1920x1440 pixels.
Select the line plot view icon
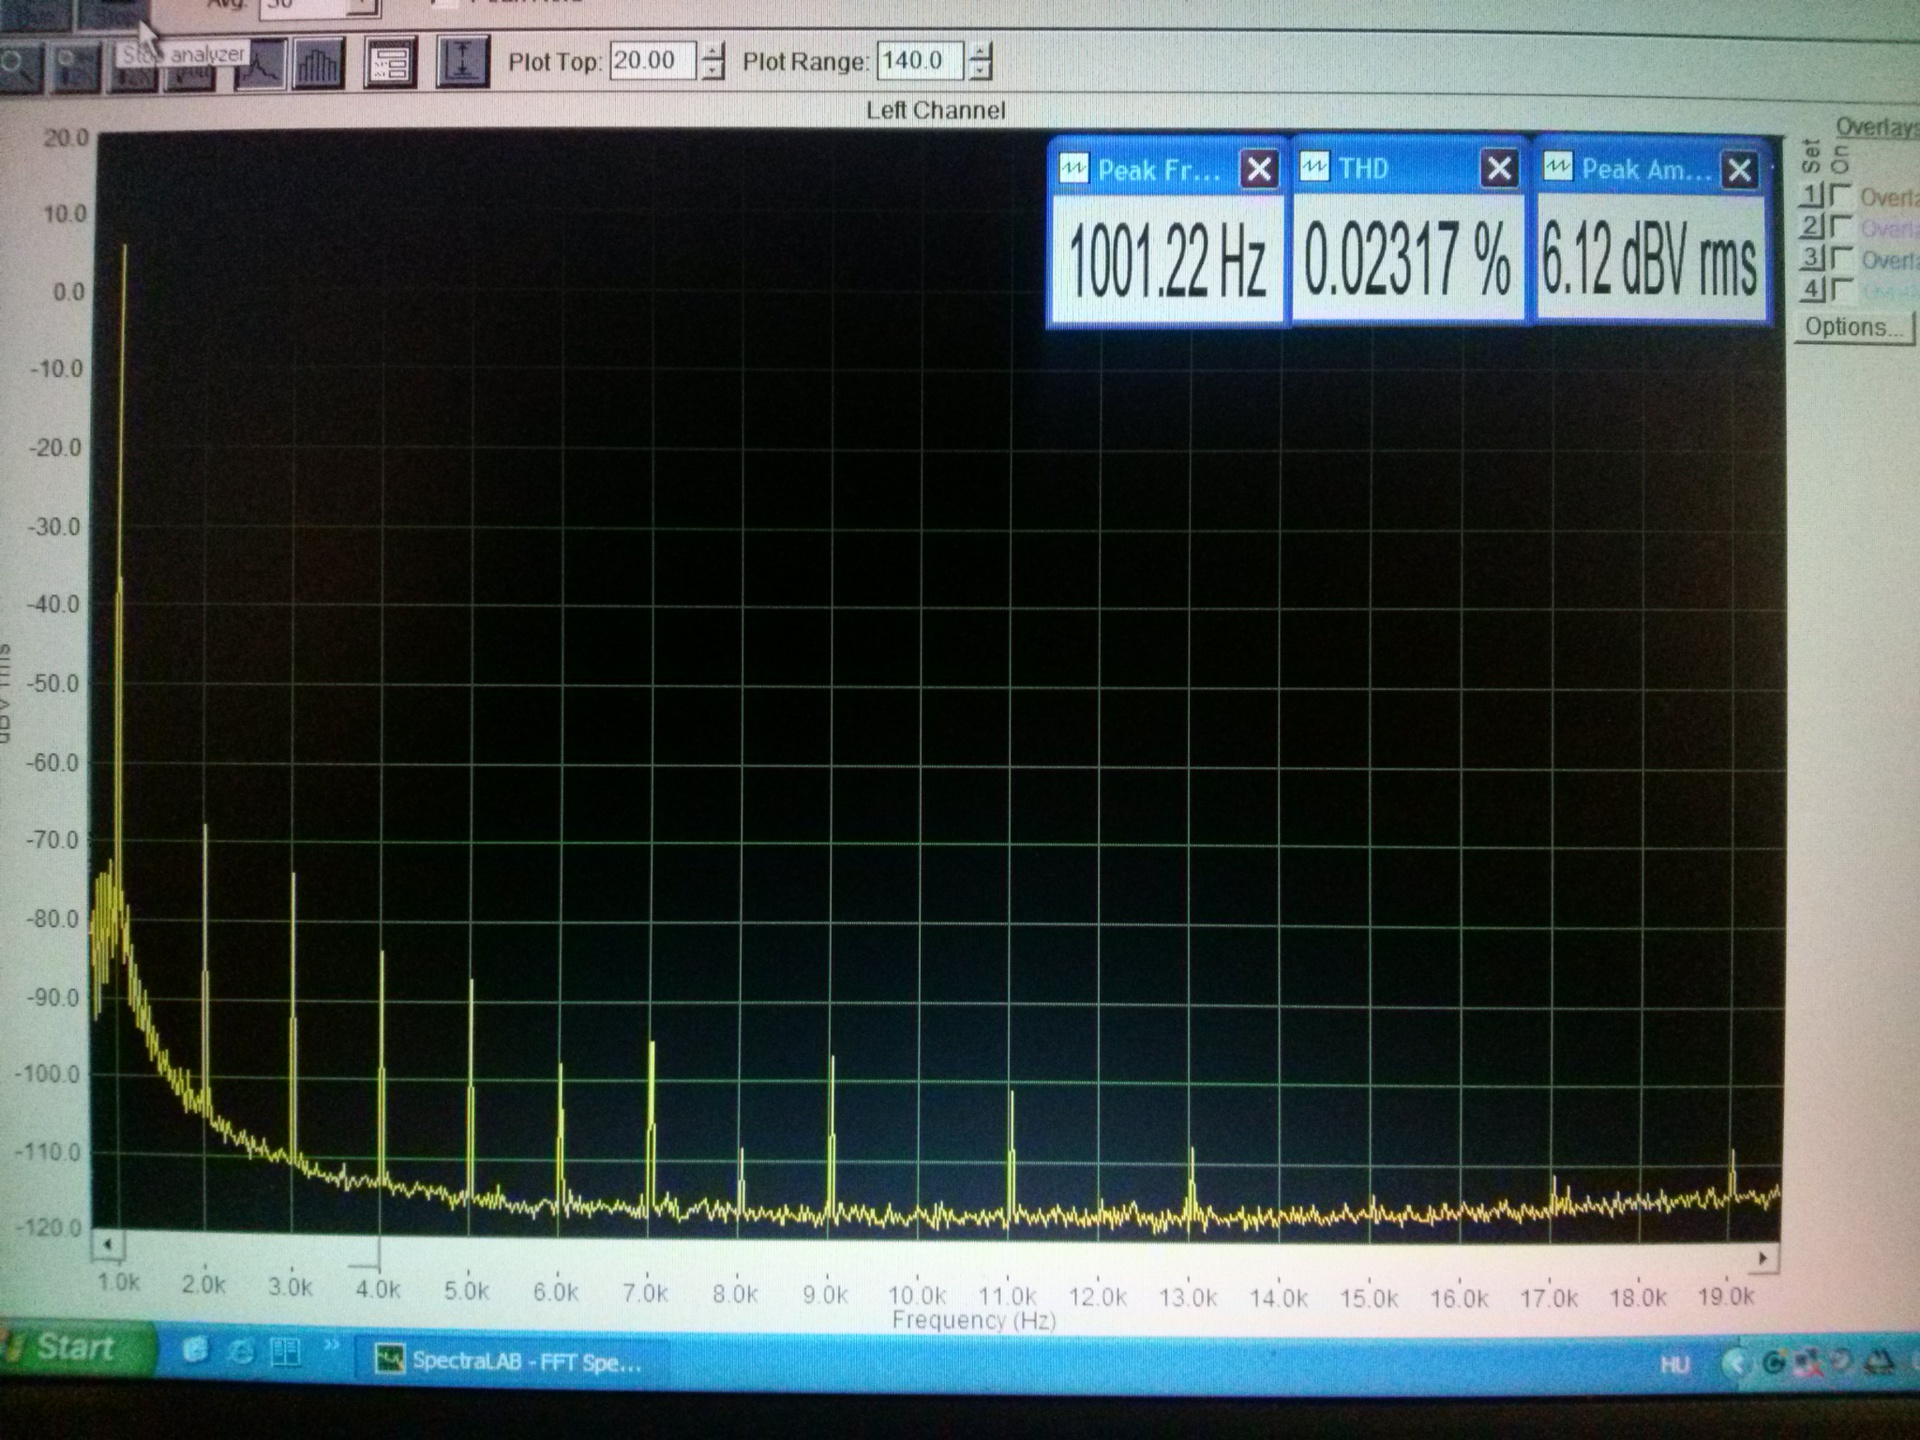pyautogui.click(x=260, y=65)
